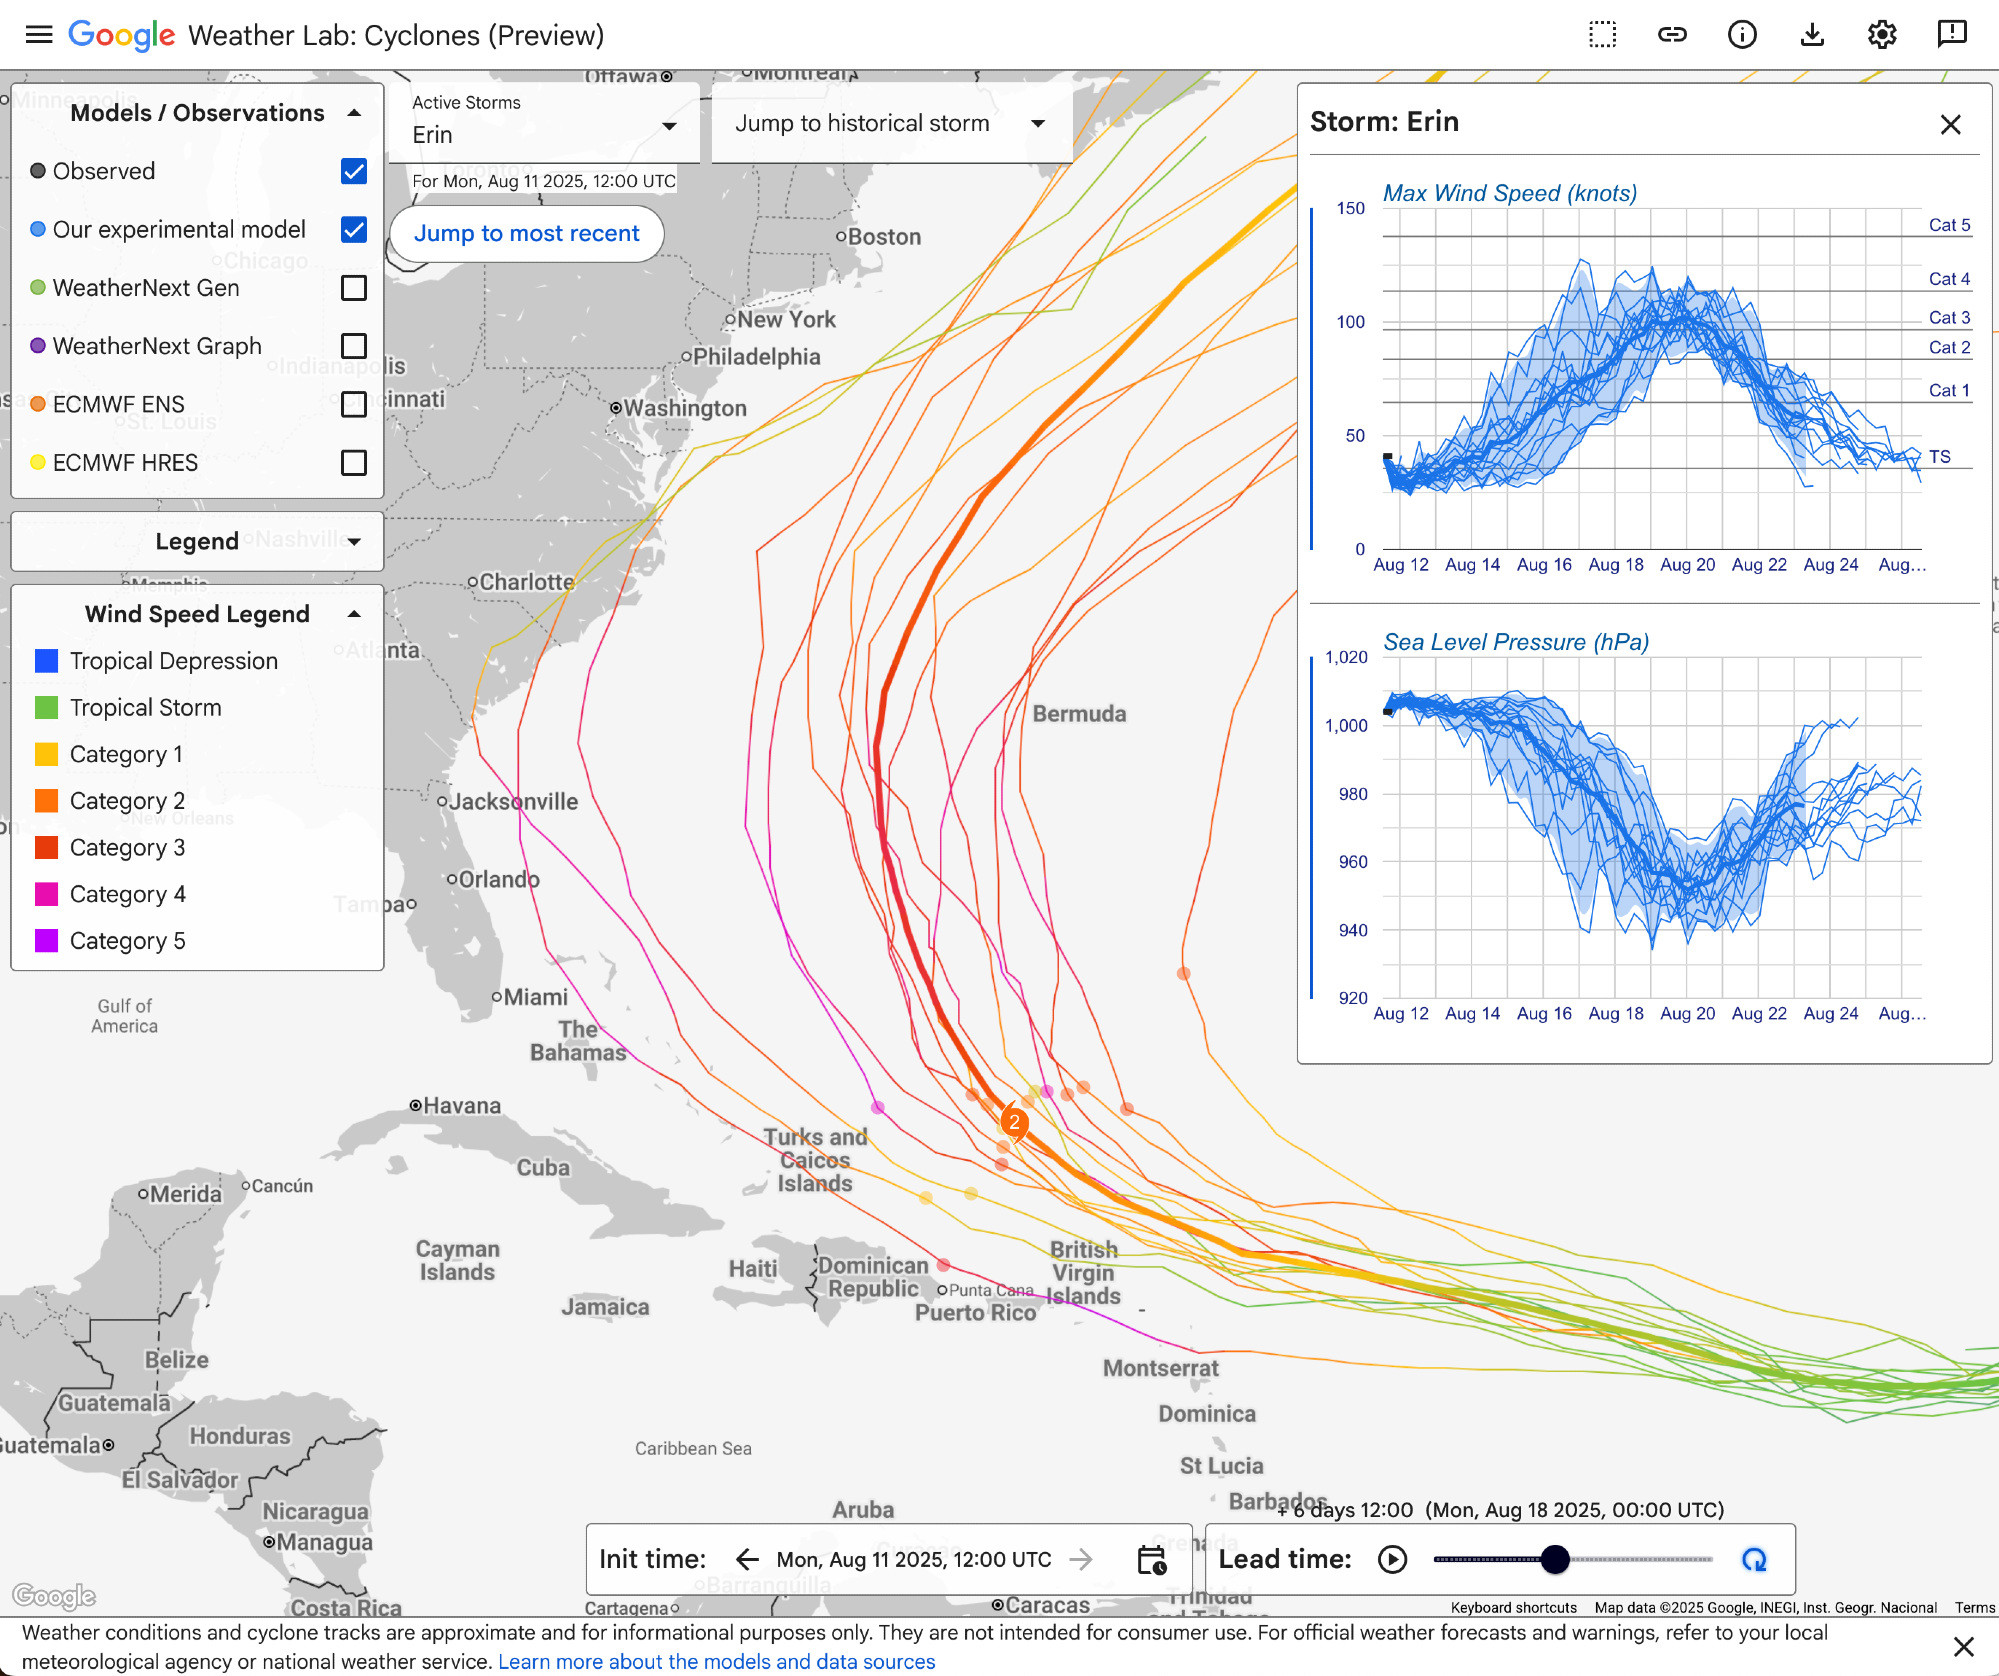This screenshot has width=1999, height=1676.
Task: Click Jump to most recent button
Action: [x=526, y=233]
